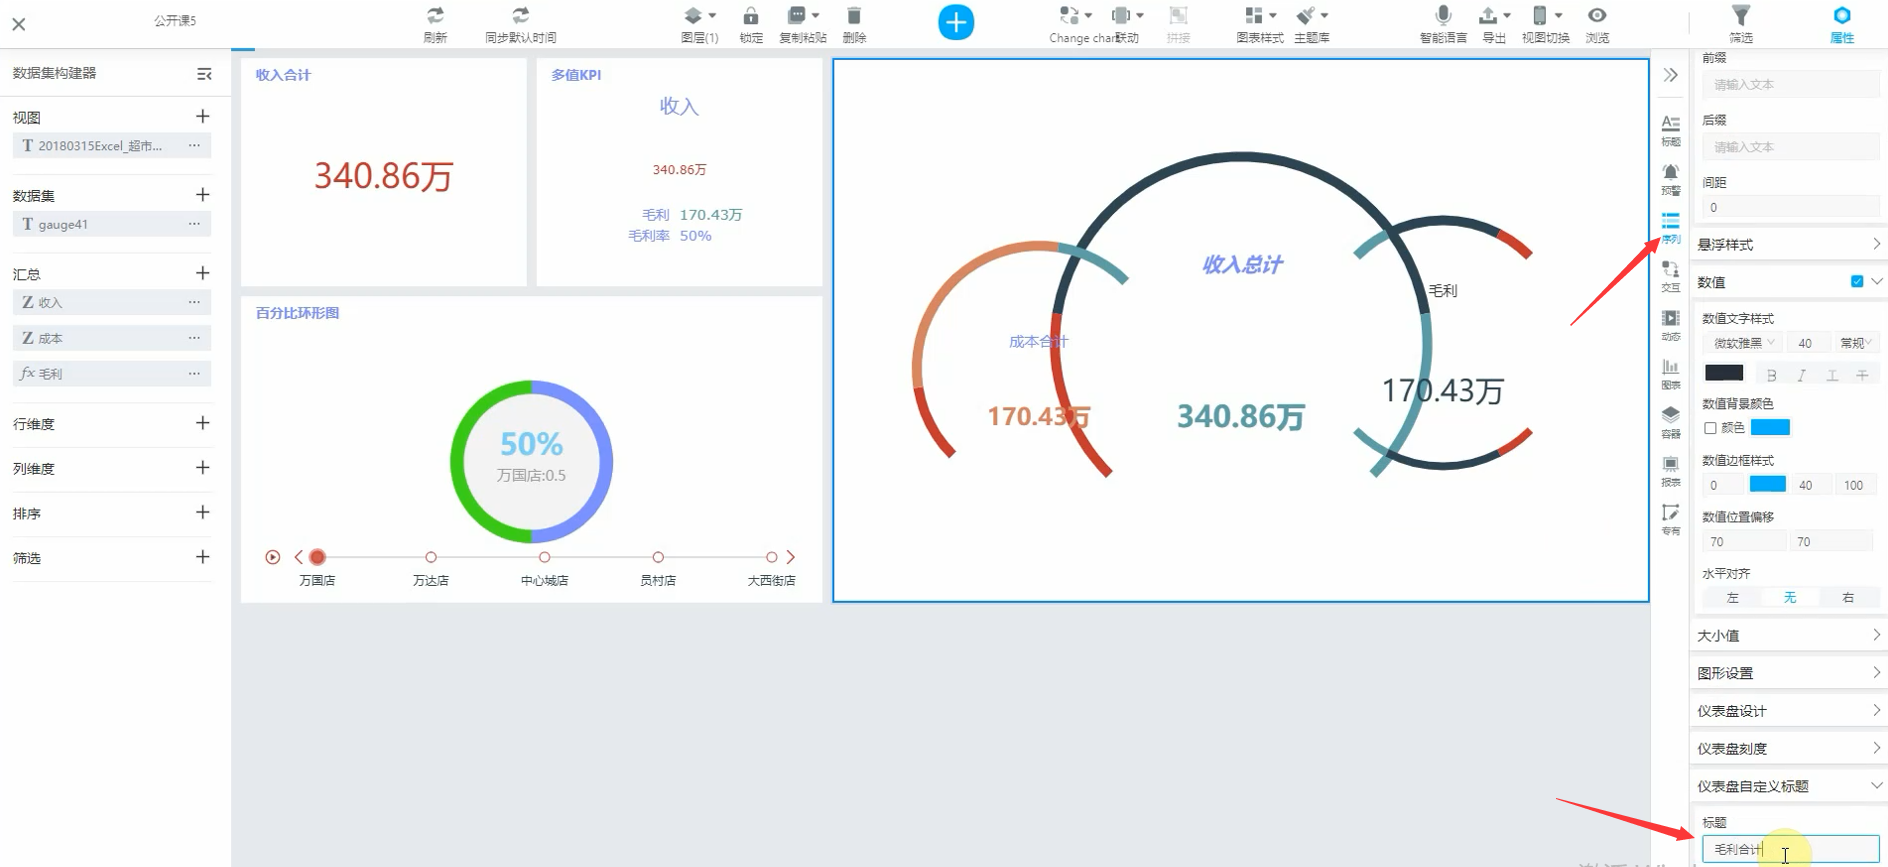This screenshot has height=867, width=1888.
Task: Click the dark text color swatch
Action: 1724,373
